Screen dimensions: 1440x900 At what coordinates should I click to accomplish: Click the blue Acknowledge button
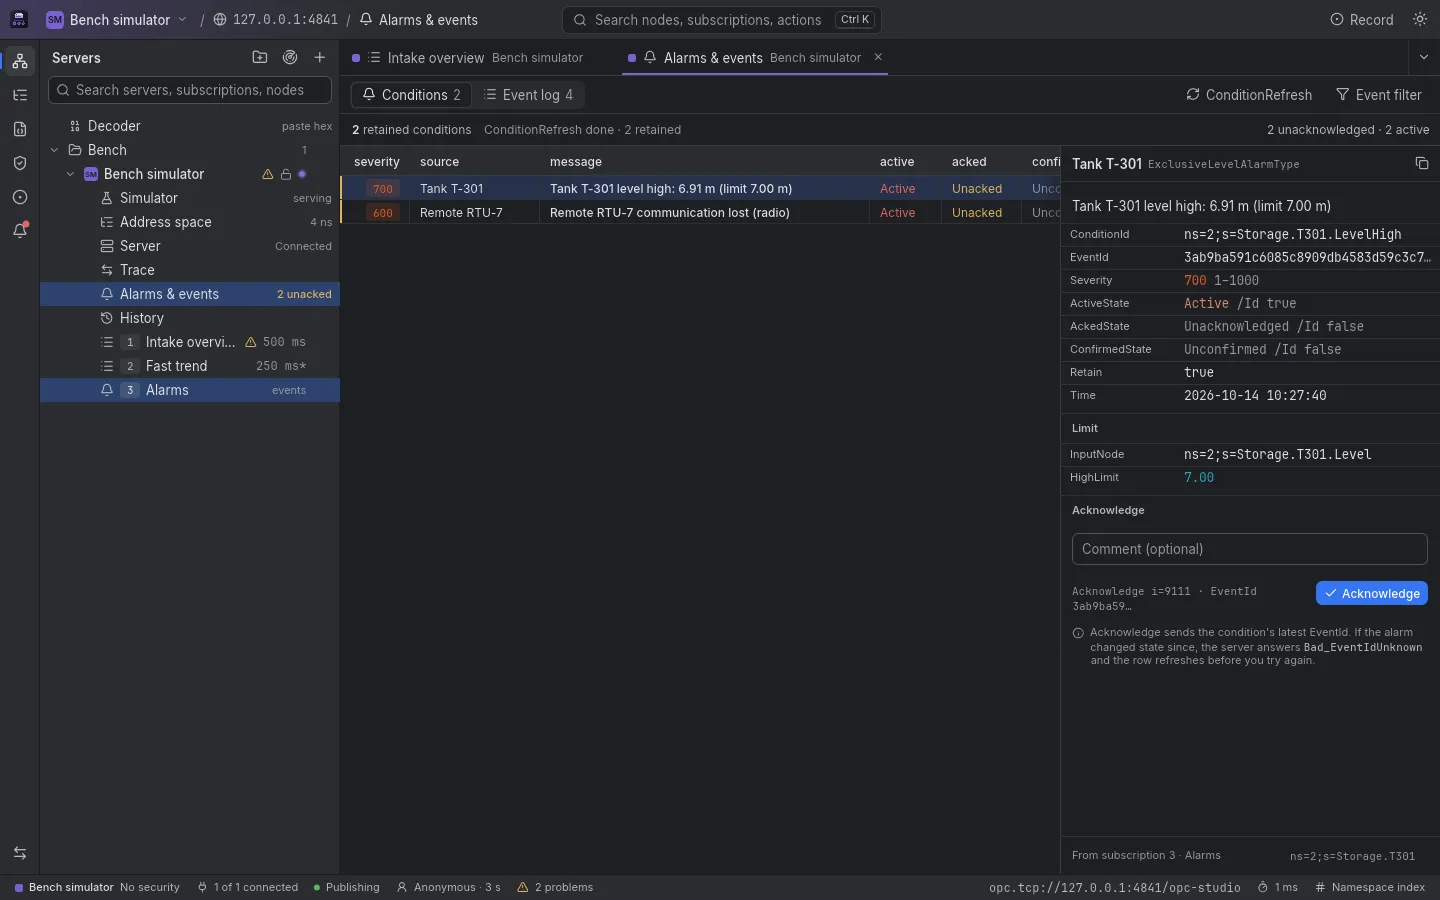[1372, 593]
